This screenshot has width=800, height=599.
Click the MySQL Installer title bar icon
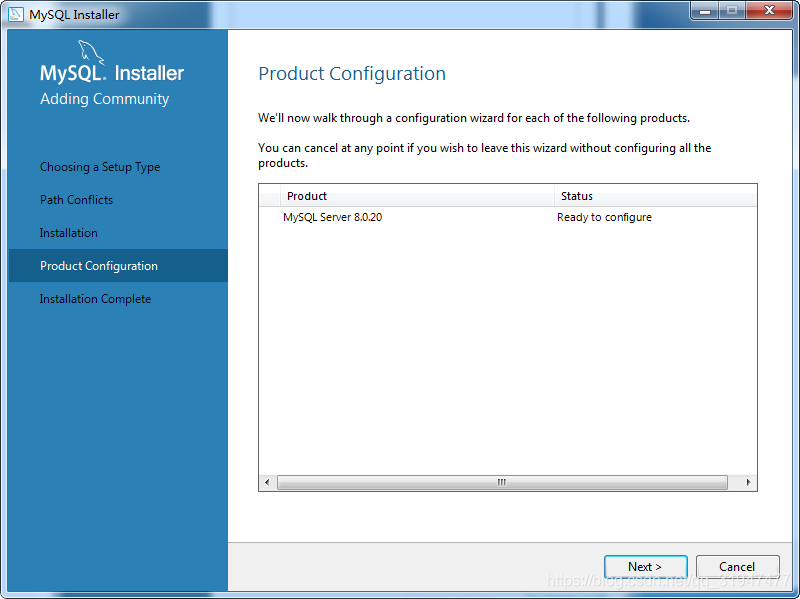tap(16, 14)
